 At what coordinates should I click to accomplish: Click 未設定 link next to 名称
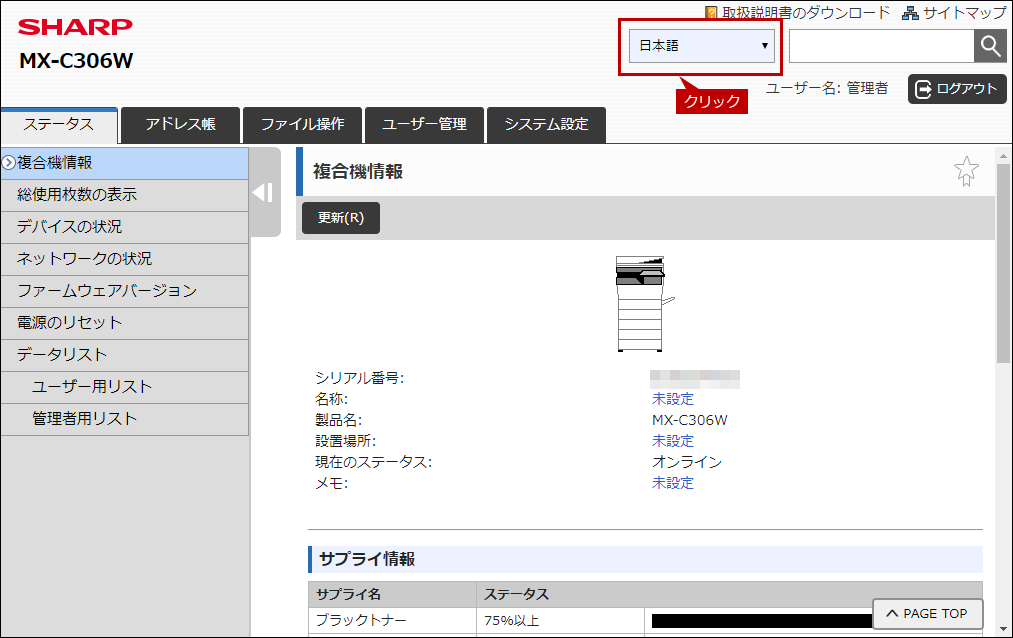[x=673, y=399]
